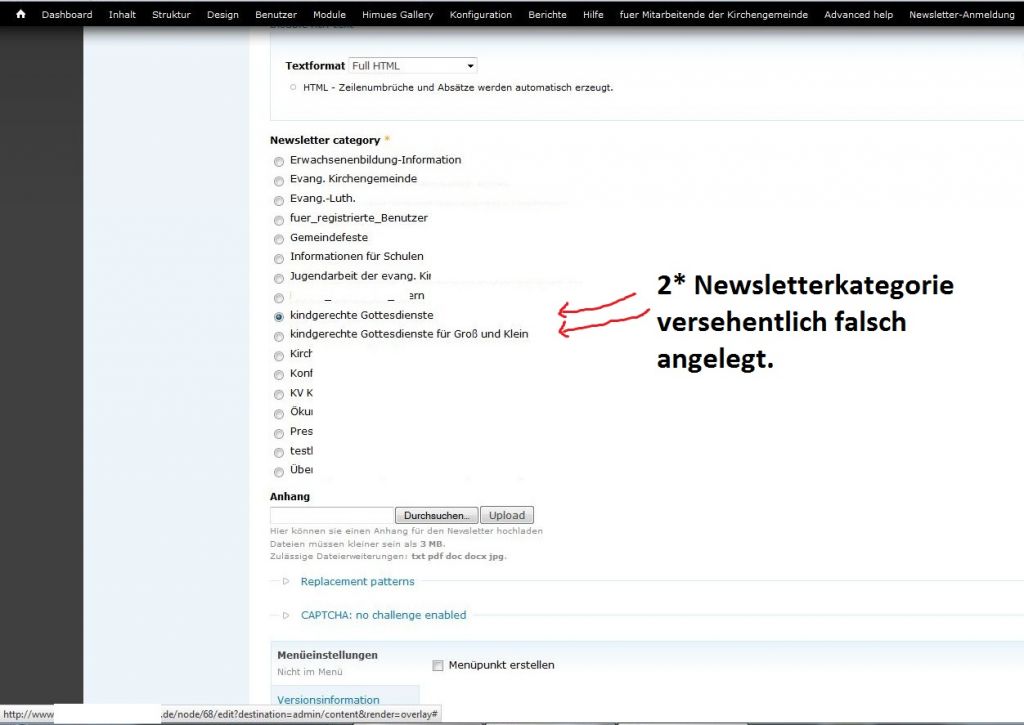Enable the Menüpunkt erstellen checkbox

438,666
